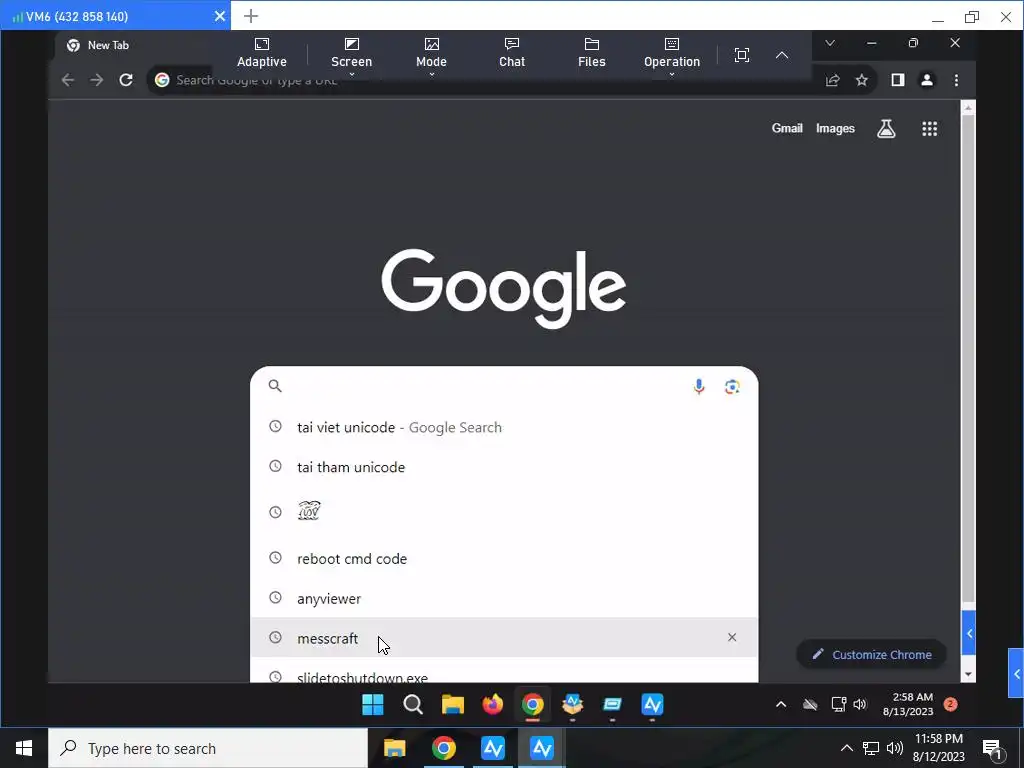Click the Chrome back arrow
This screenshot has width=1024, height=768.
tap(67, 80)
